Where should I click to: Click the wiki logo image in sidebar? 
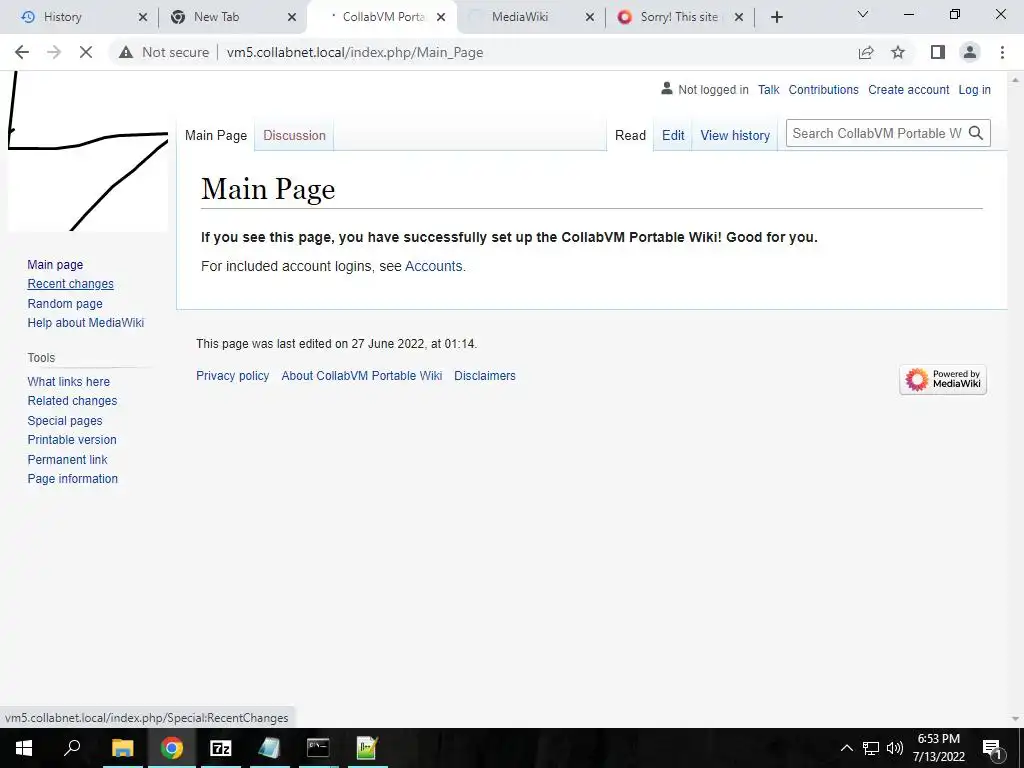pyautogui.click(x=88, y=152)
